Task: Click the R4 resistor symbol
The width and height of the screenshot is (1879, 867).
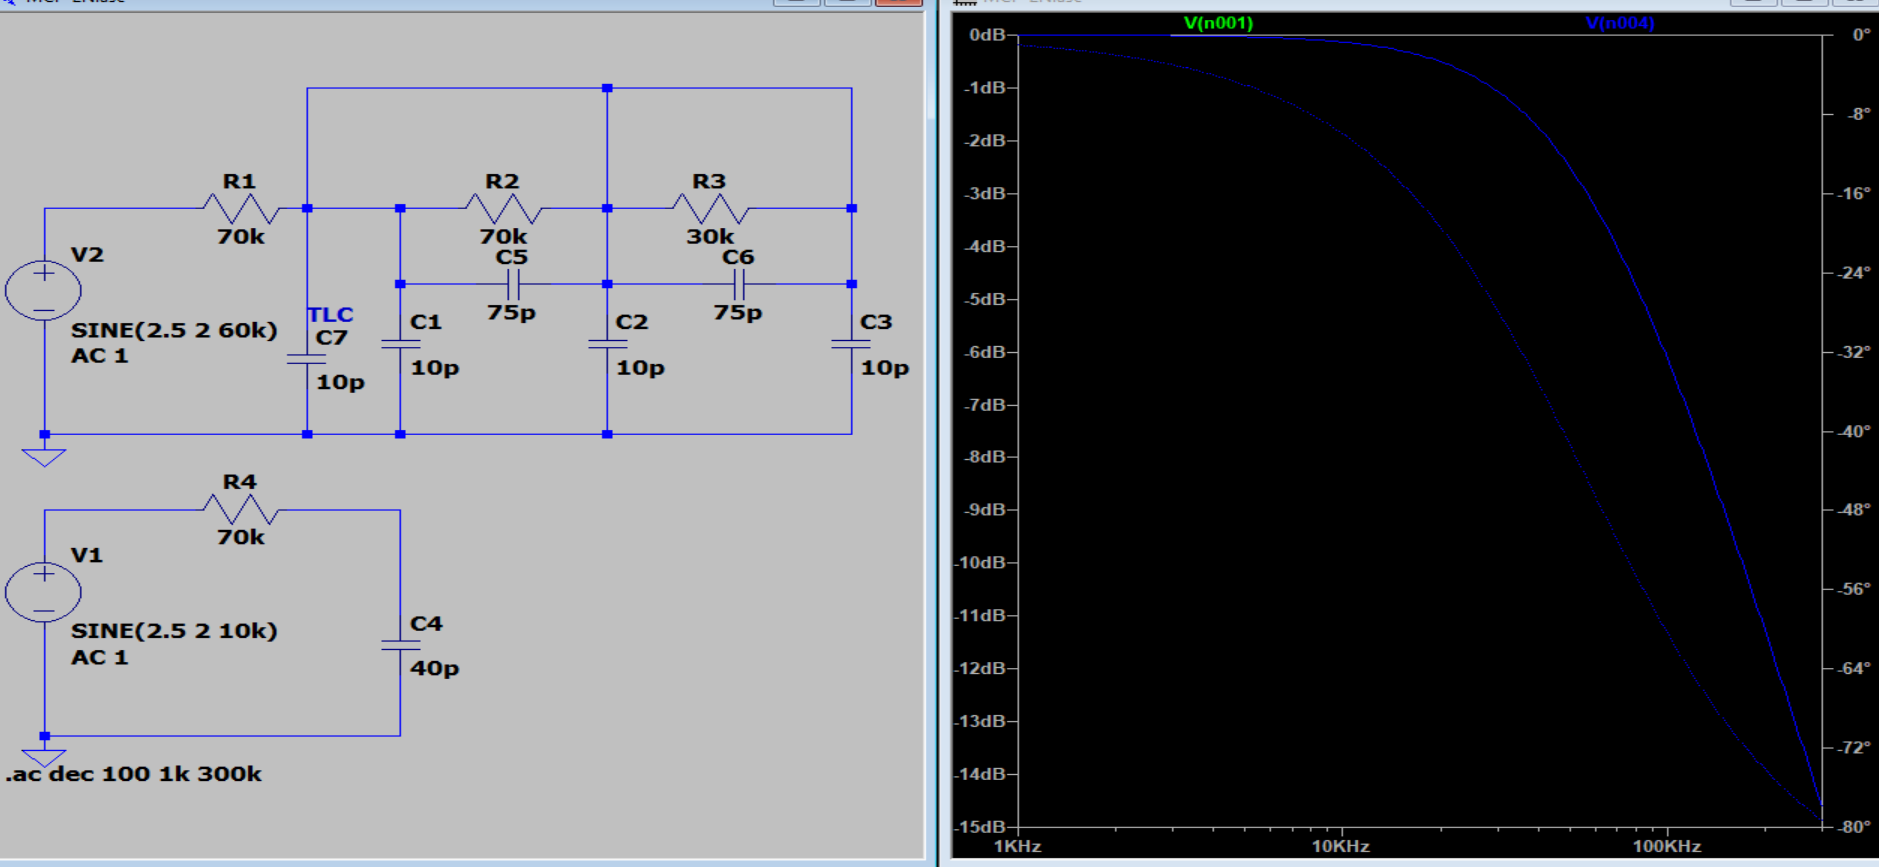Action: click(x=241, y=510)
